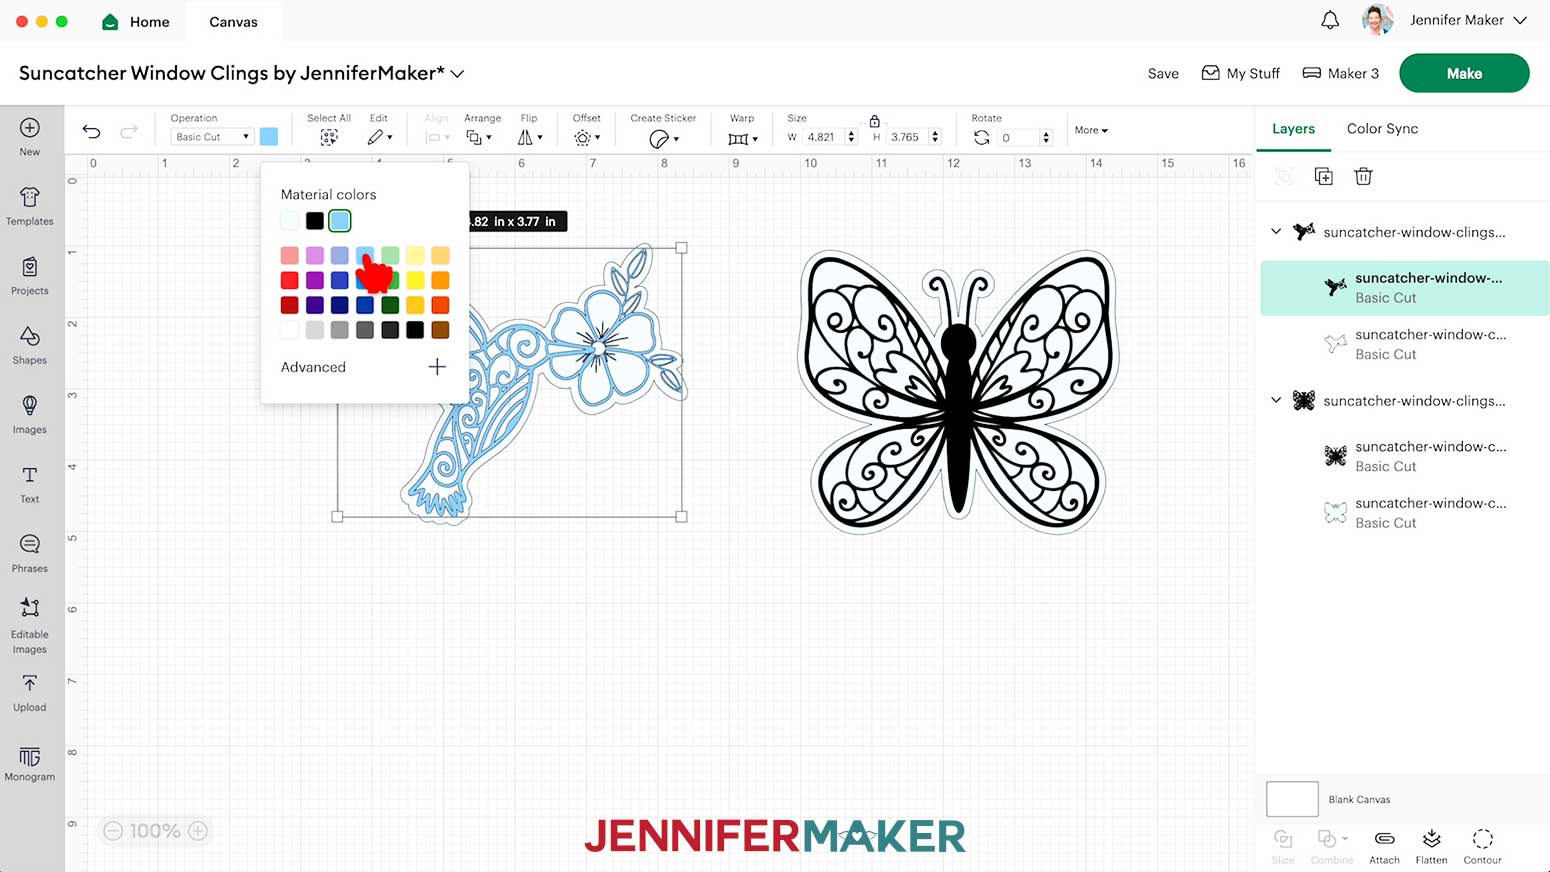Collapse the butterfly layer group
The width and height of the screenshot is (1550, 872).
[1276, 400]
